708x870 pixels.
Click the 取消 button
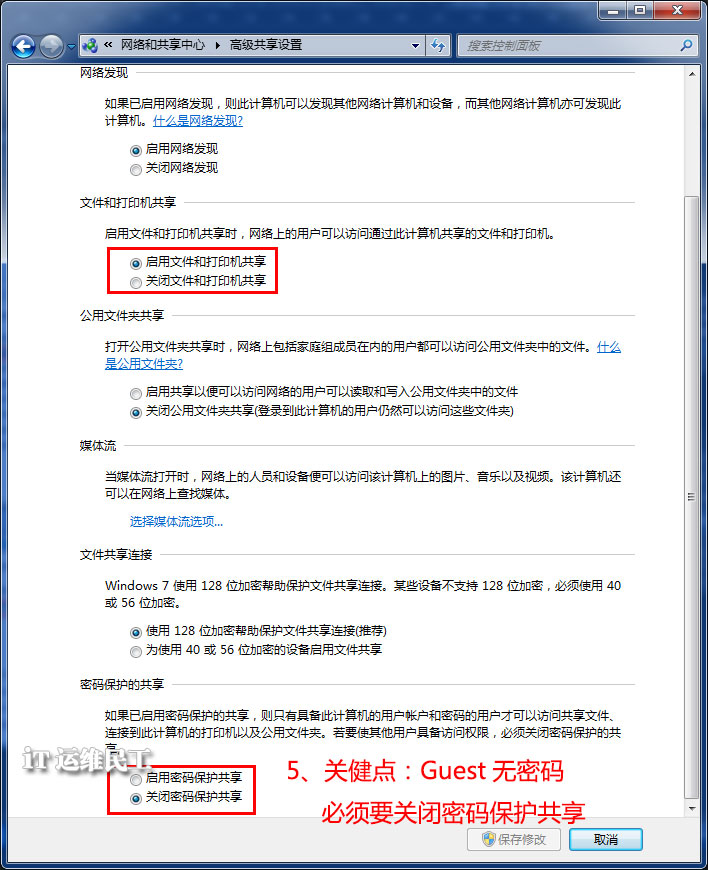[x=605, y=839]
